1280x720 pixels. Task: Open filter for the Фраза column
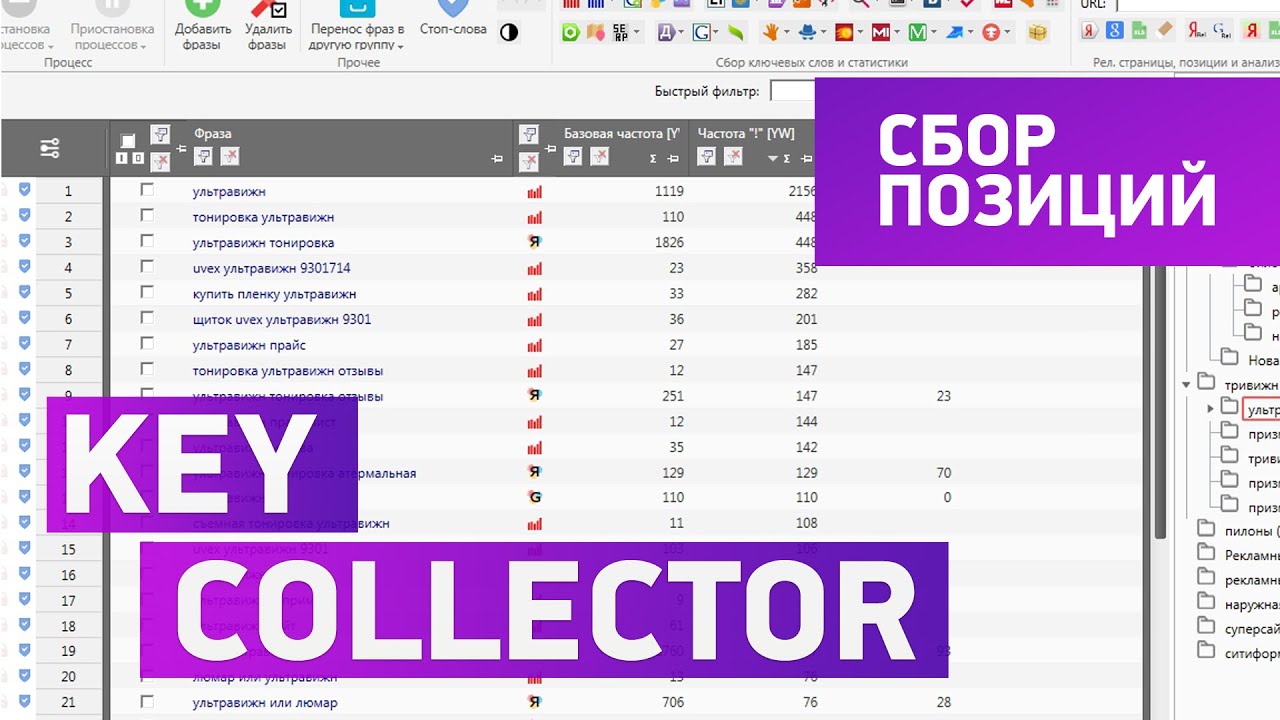pos(203,156)
